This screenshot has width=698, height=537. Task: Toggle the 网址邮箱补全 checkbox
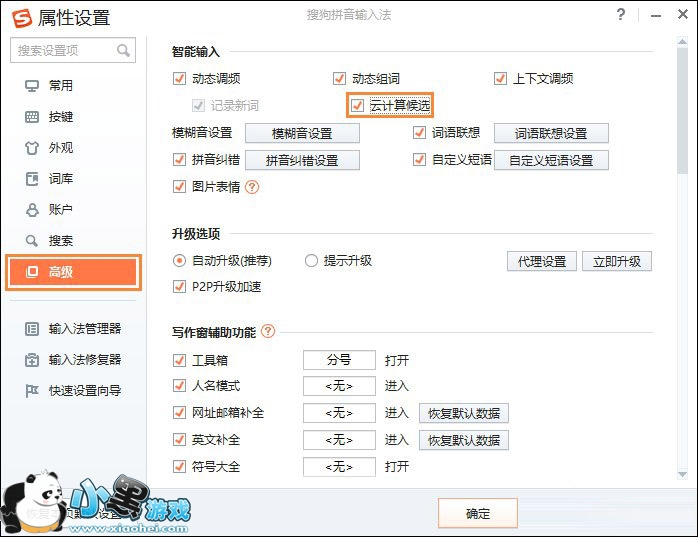pyautogui.click(x=179, y=413)
